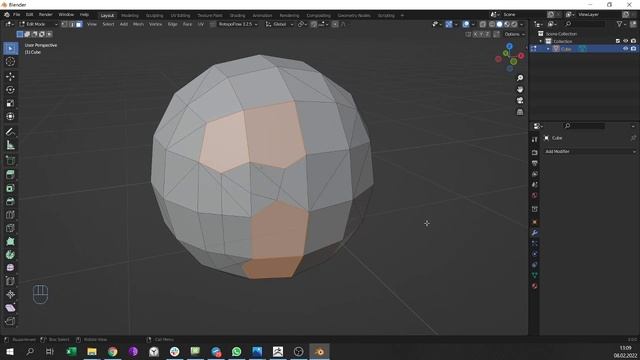This screenshot has height=360, width=640.
Task: Select the Select Box tool
Action: [x=10, y=49]
